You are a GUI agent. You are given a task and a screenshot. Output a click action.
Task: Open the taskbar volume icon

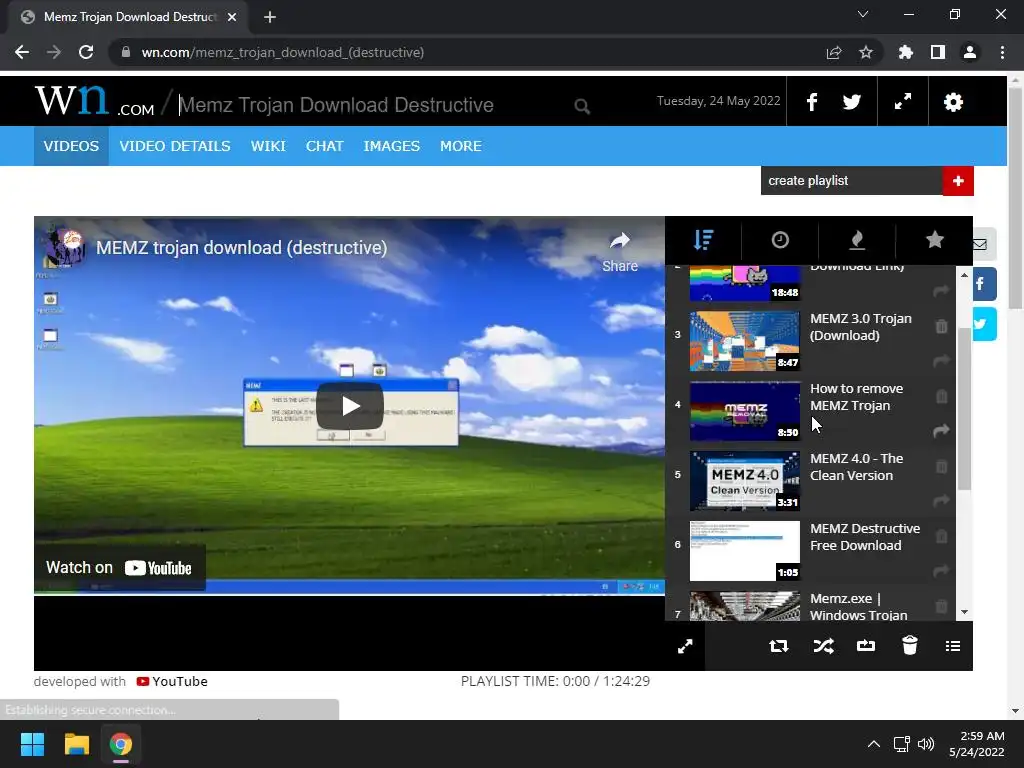pos(925,744)
